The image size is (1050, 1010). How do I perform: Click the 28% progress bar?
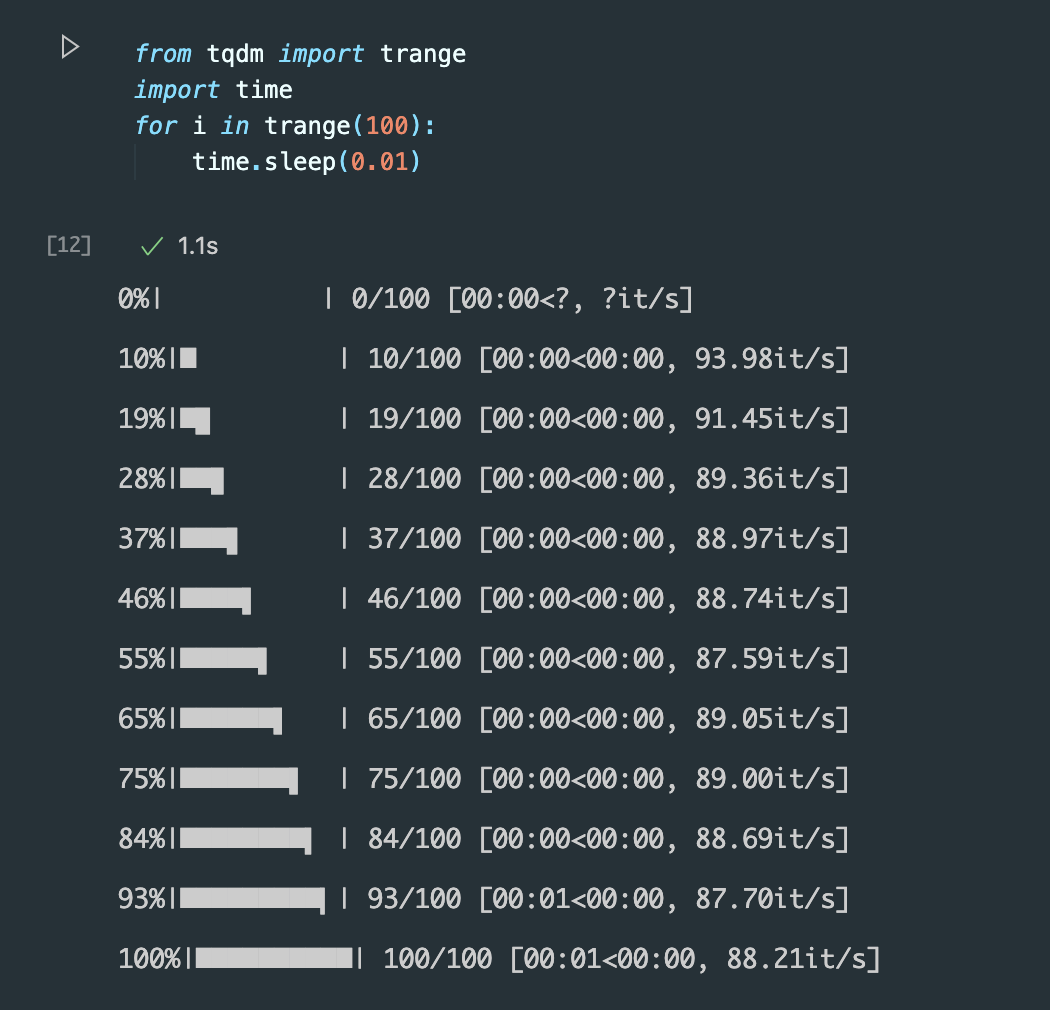[x=202, y=480]
